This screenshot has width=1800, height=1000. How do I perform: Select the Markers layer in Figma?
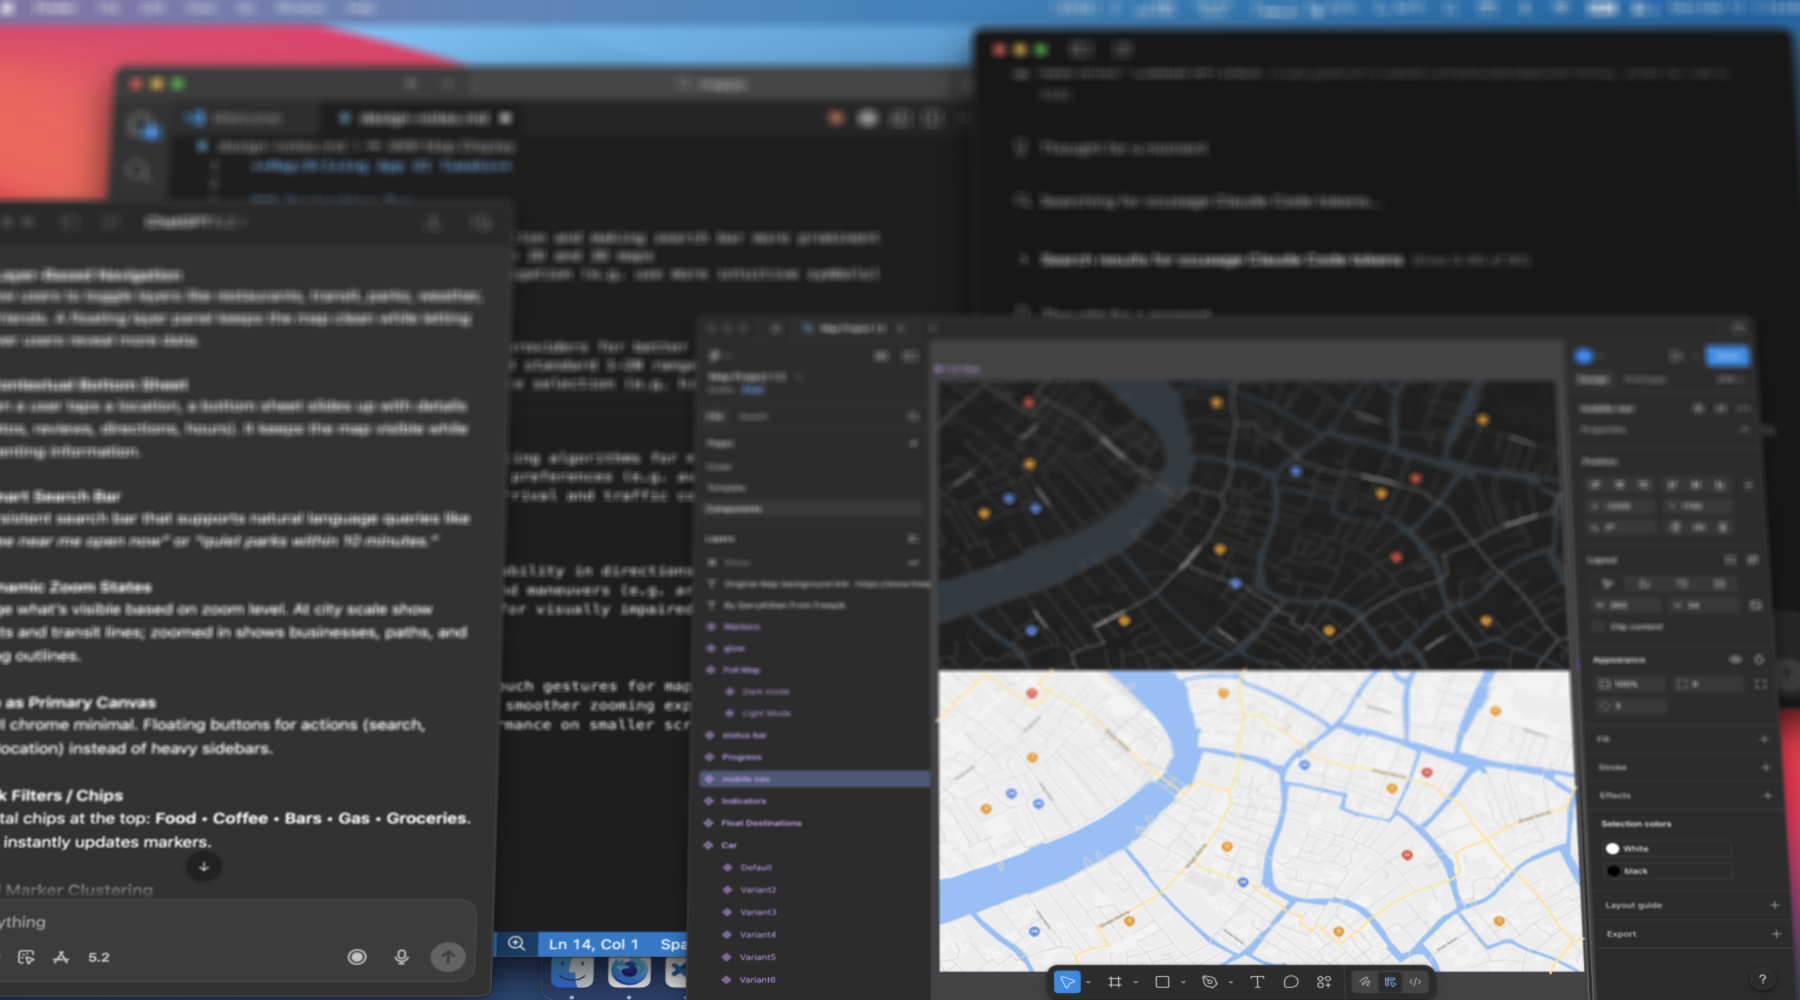point(815,627)
